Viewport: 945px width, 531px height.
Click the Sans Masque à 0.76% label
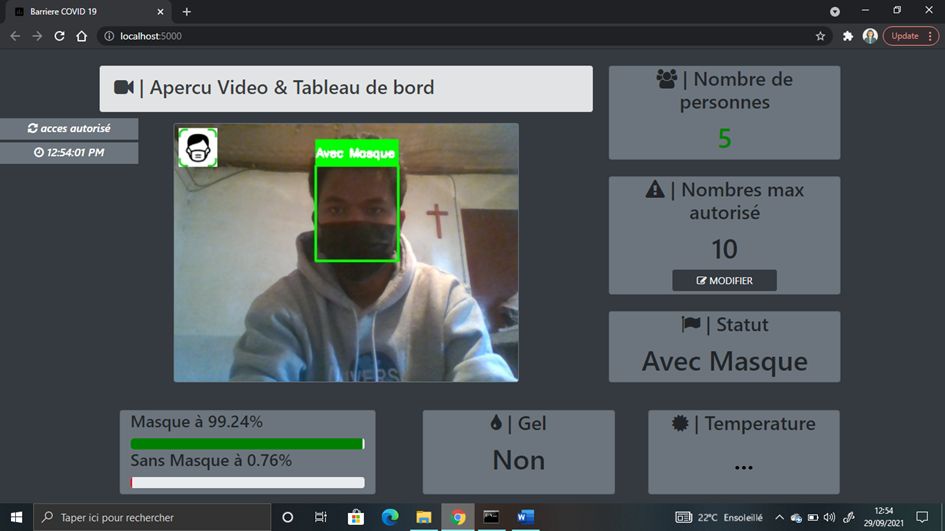(x=211, y=460)
